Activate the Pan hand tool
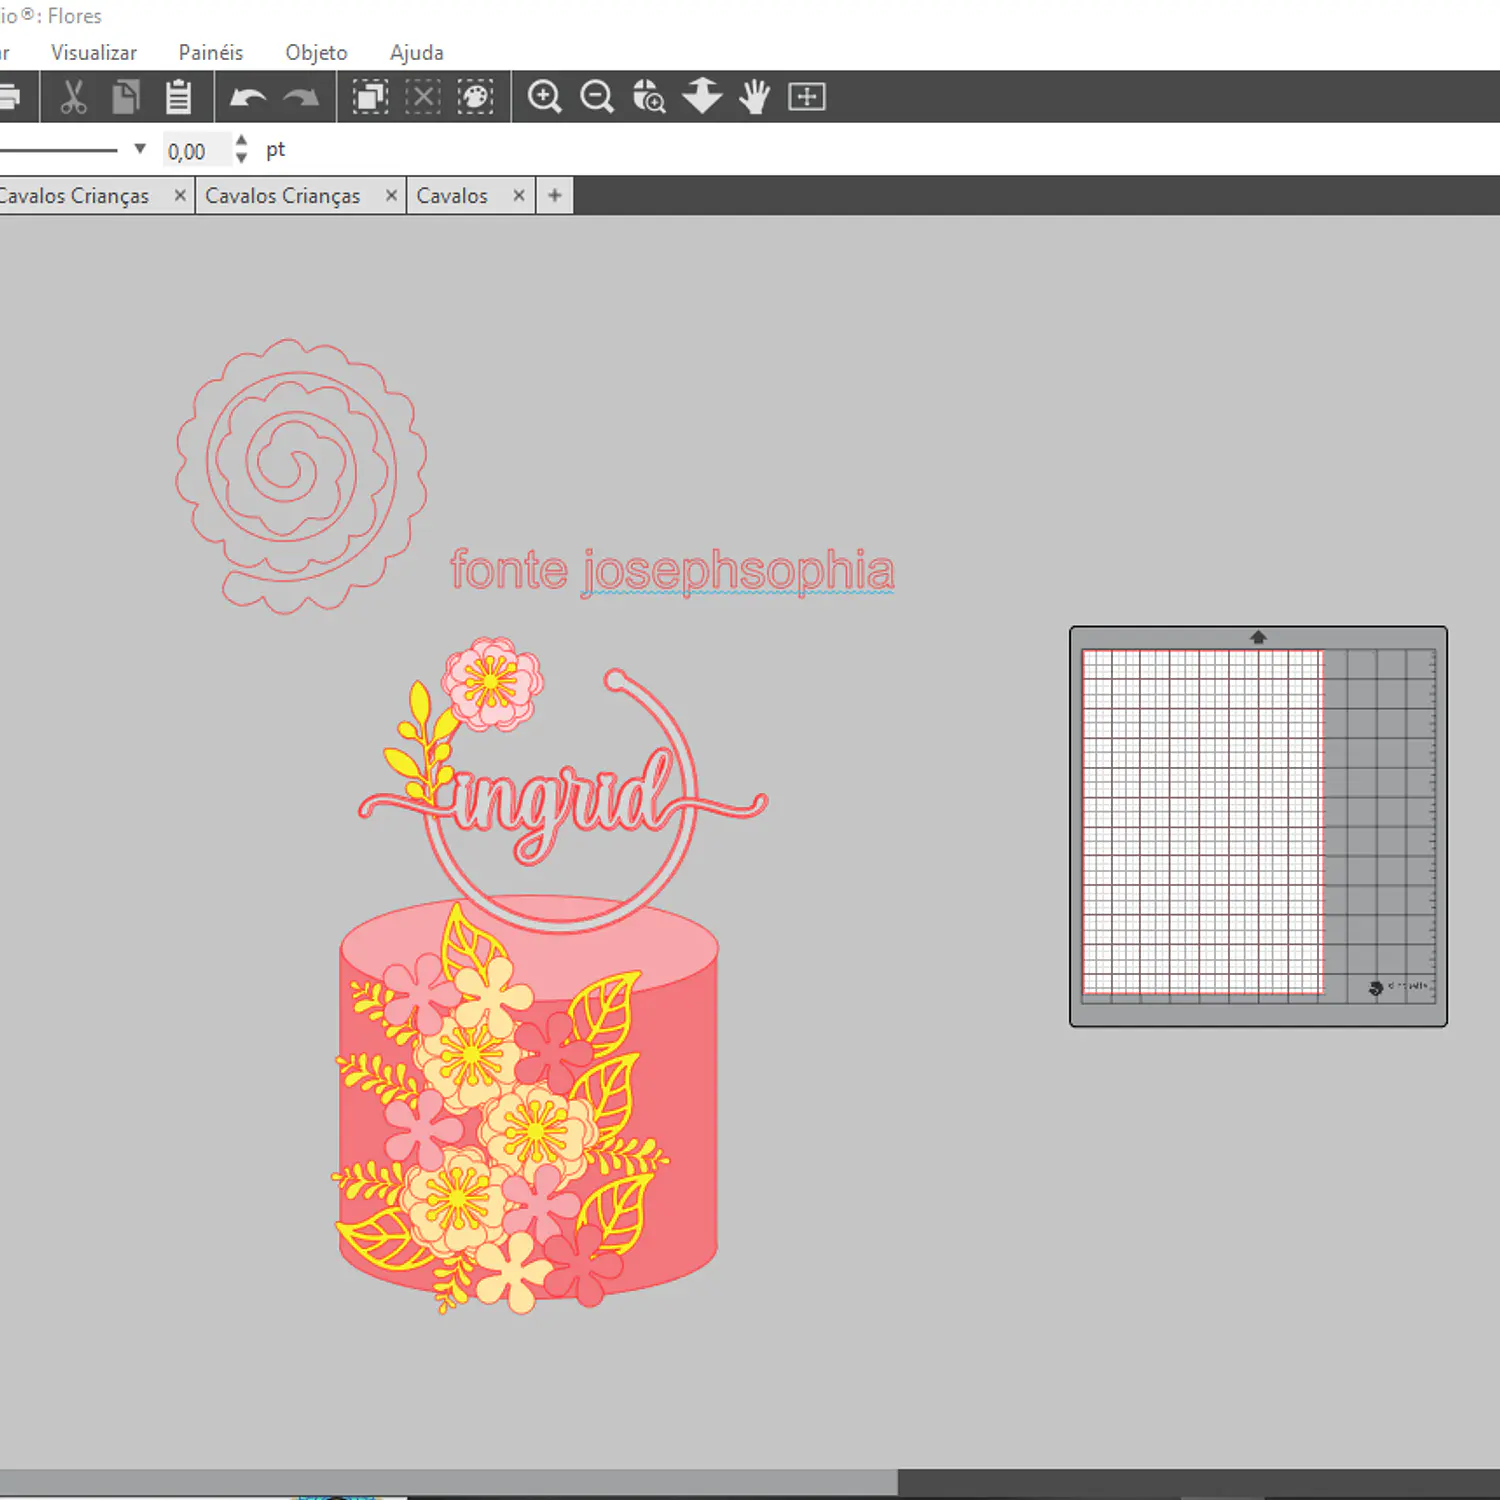 pos(755,97)
